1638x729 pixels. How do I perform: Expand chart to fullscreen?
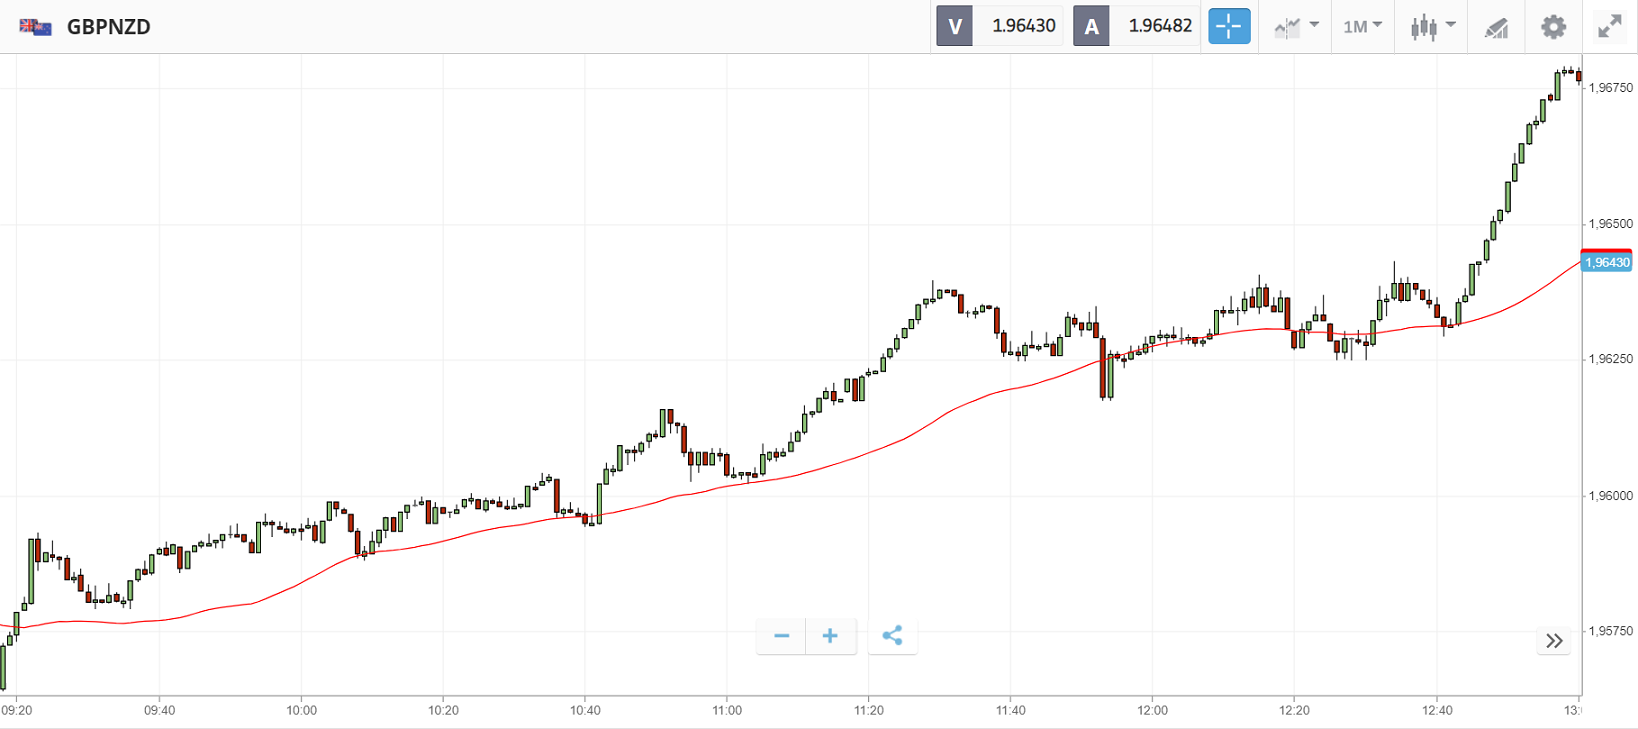pos(1609,27)
